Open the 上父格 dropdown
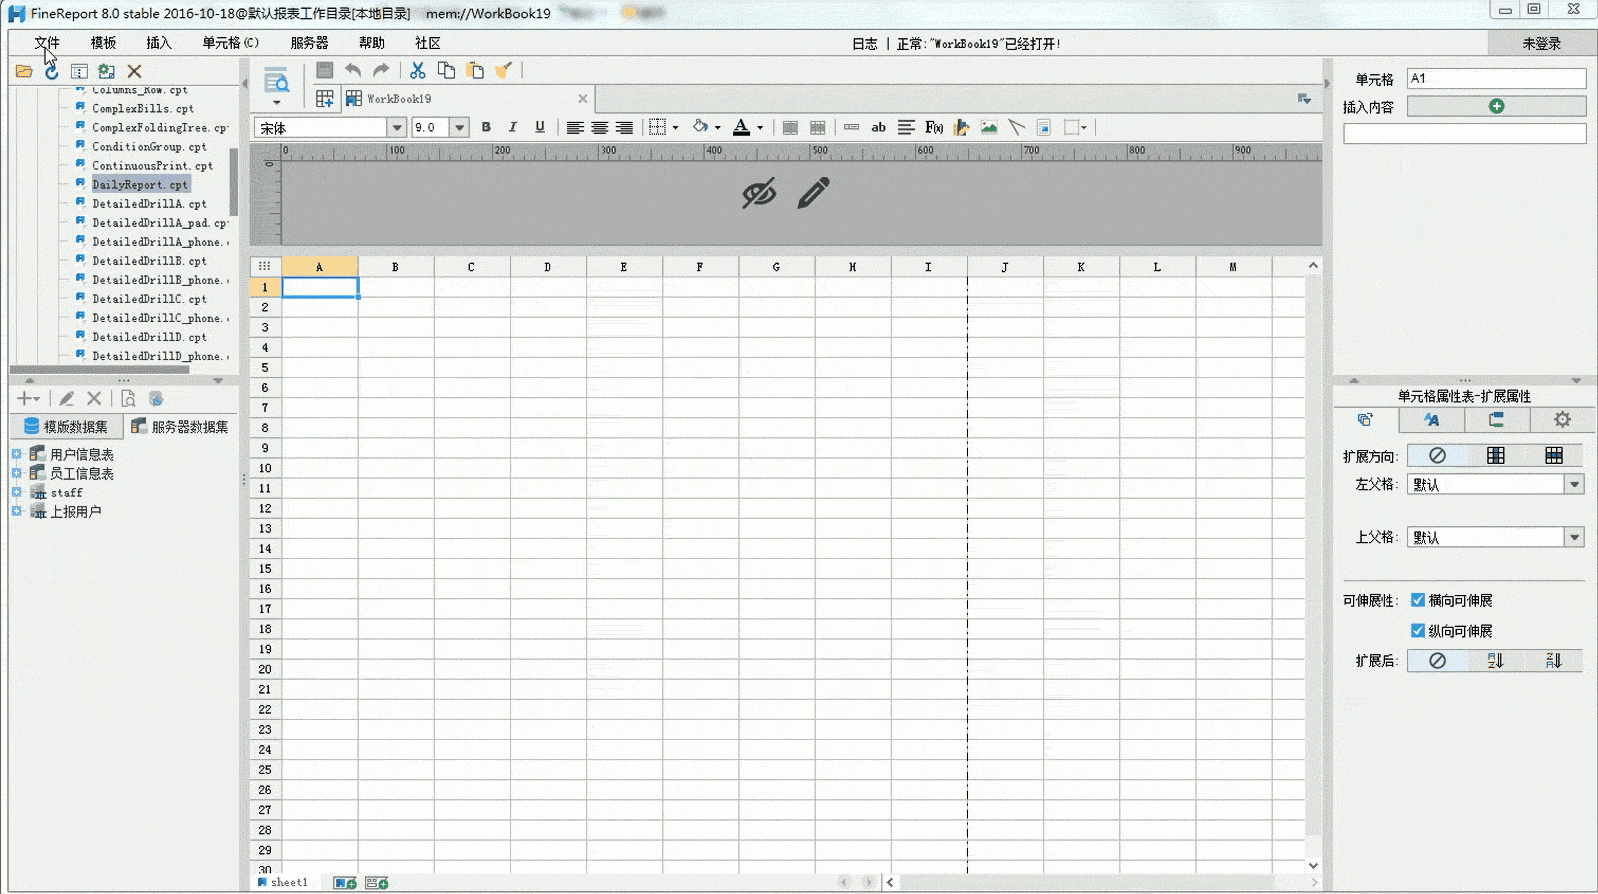Viewport: 1598px width, 894px height. click(x=1574, y=538)
